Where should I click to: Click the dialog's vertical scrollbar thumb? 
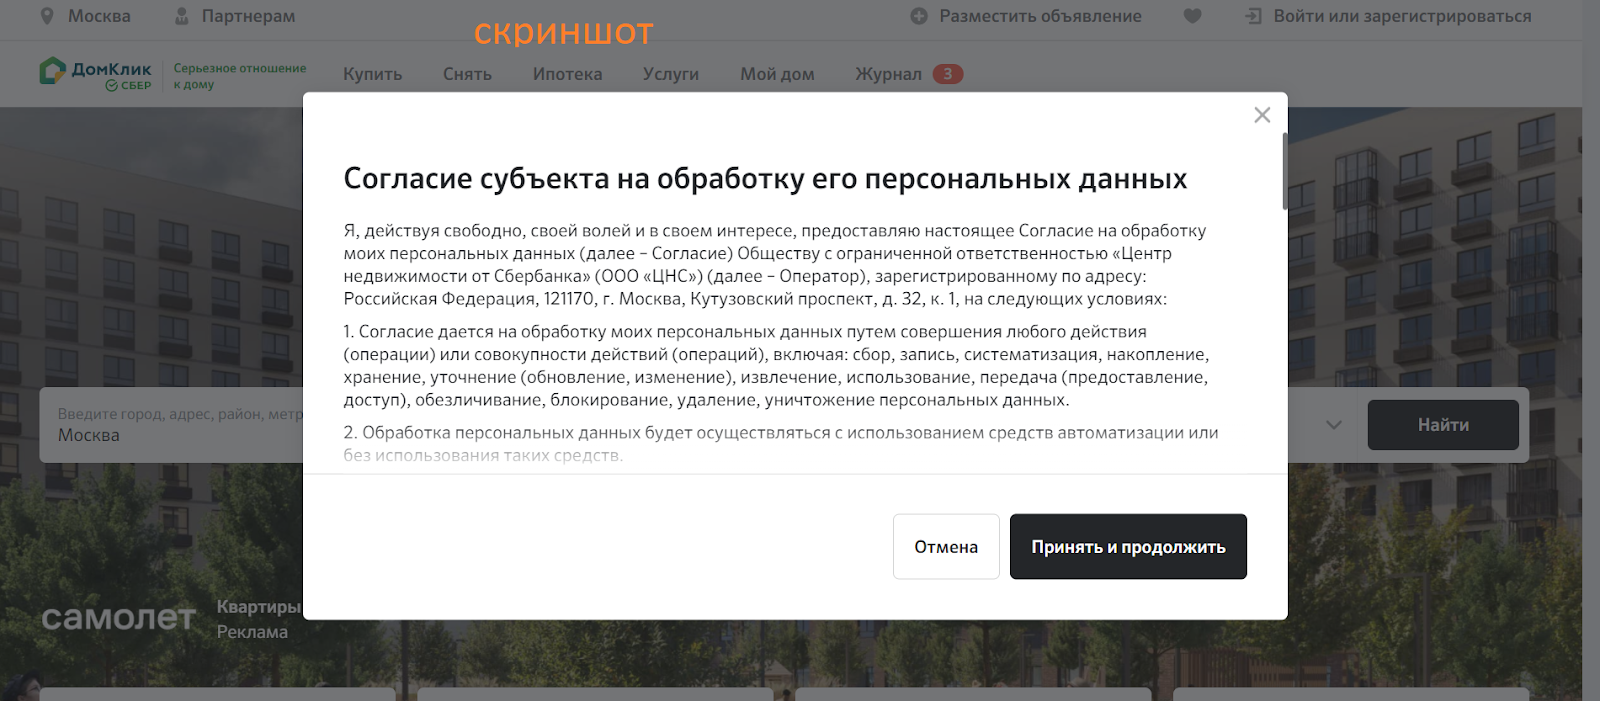[x=1285, y=171]
